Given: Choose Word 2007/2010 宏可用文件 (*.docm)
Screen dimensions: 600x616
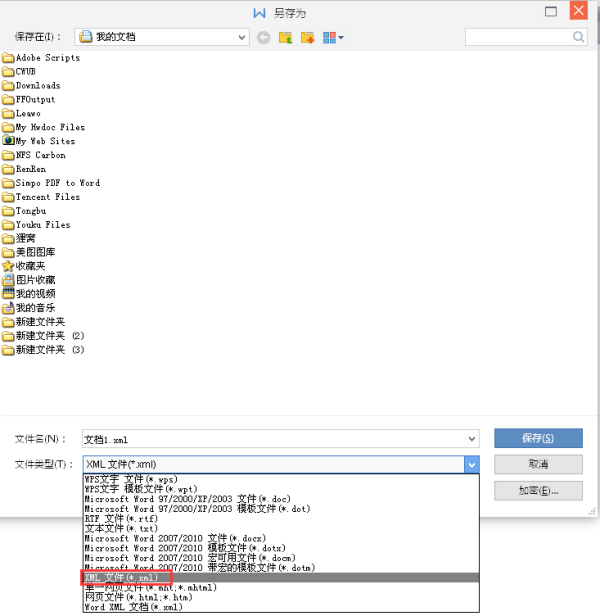Looking at the screenshot, I should point(281,558).
